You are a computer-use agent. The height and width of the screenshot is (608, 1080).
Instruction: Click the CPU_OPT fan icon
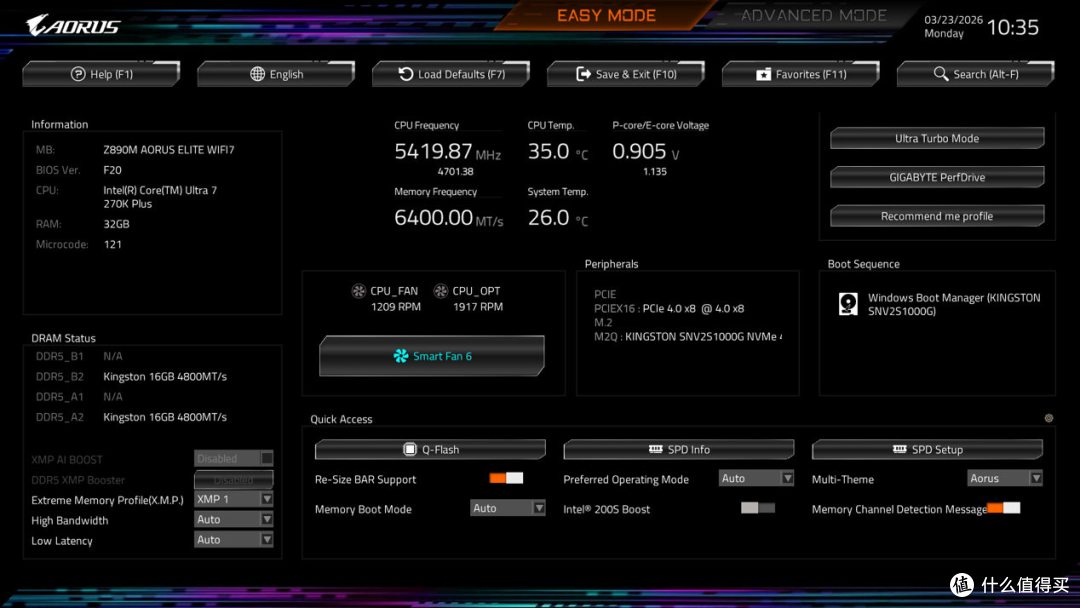(441, 291)
